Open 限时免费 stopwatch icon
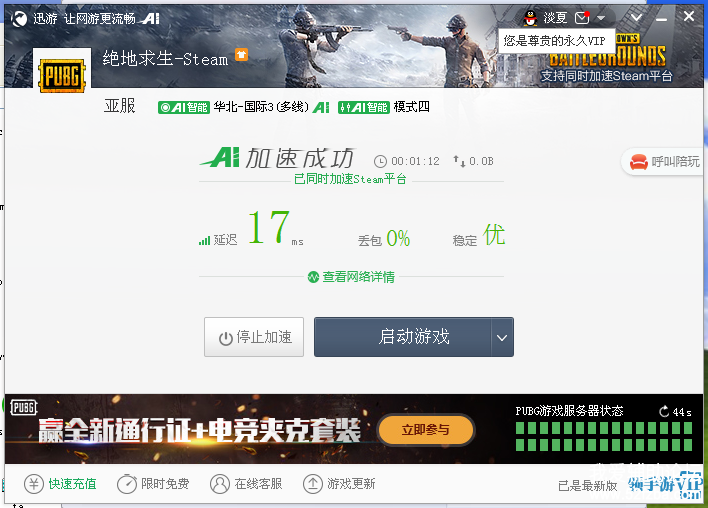708x508 pixels. pos(127,484)
